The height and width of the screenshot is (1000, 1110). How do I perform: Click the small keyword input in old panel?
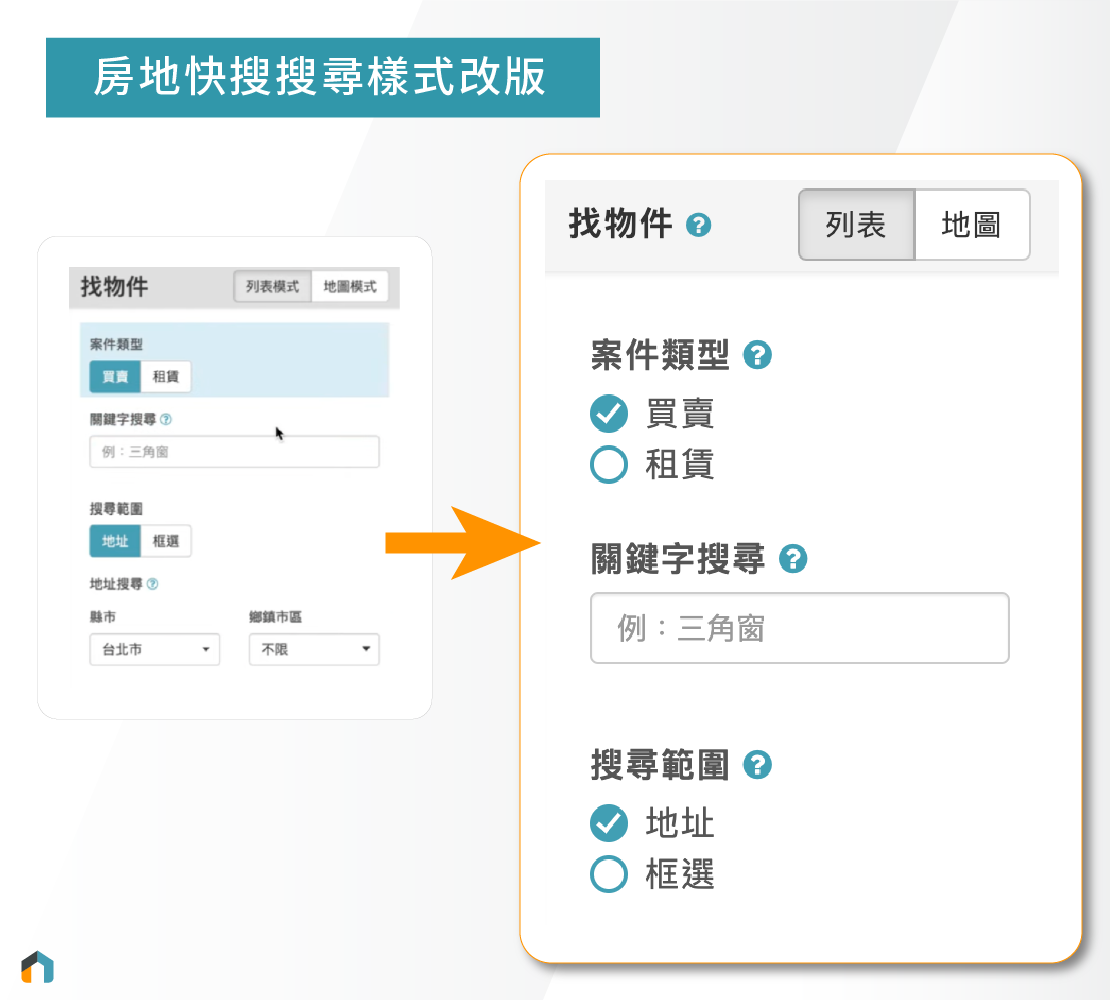pos(234,452)
